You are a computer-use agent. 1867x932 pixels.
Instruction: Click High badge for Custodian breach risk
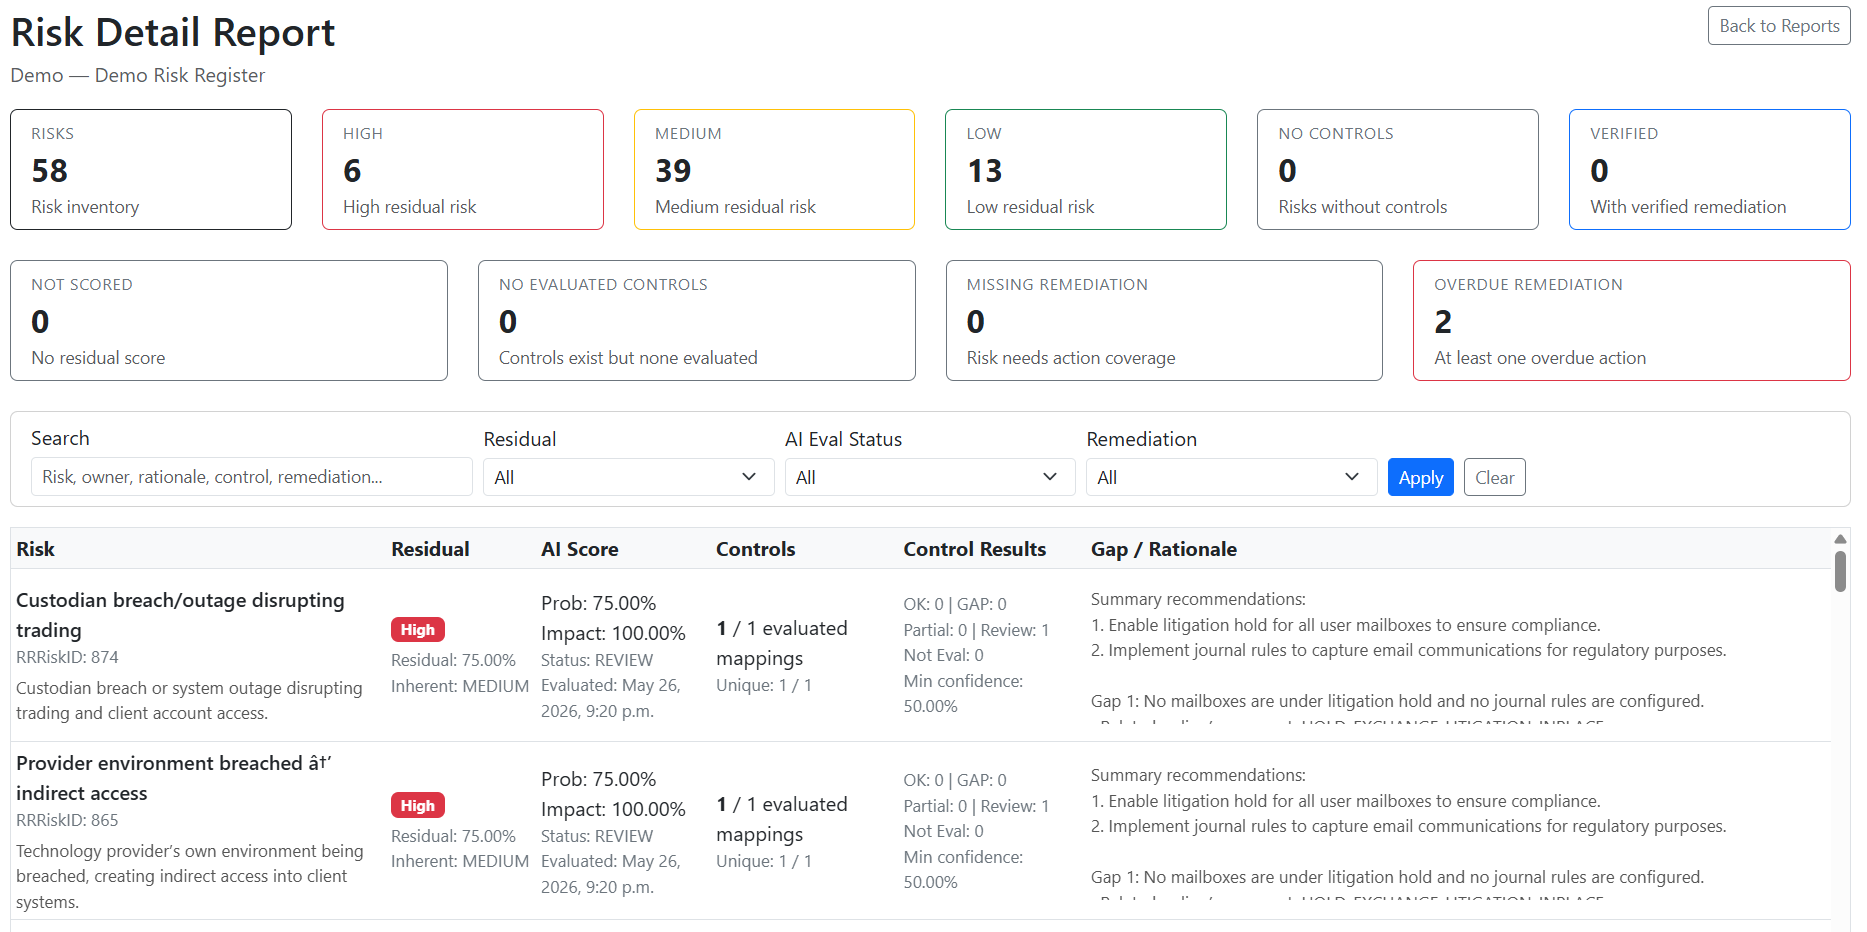417,629
